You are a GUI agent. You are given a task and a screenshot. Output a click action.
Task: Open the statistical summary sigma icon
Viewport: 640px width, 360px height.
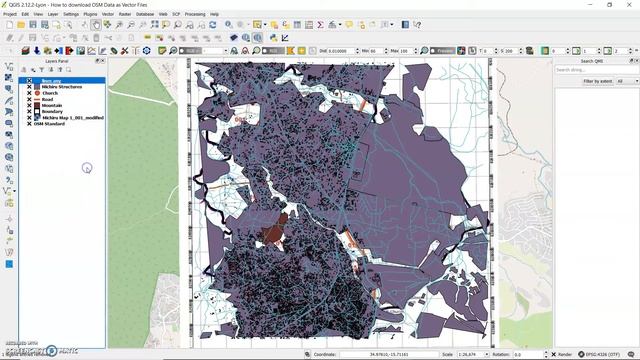tap(320, 25)
